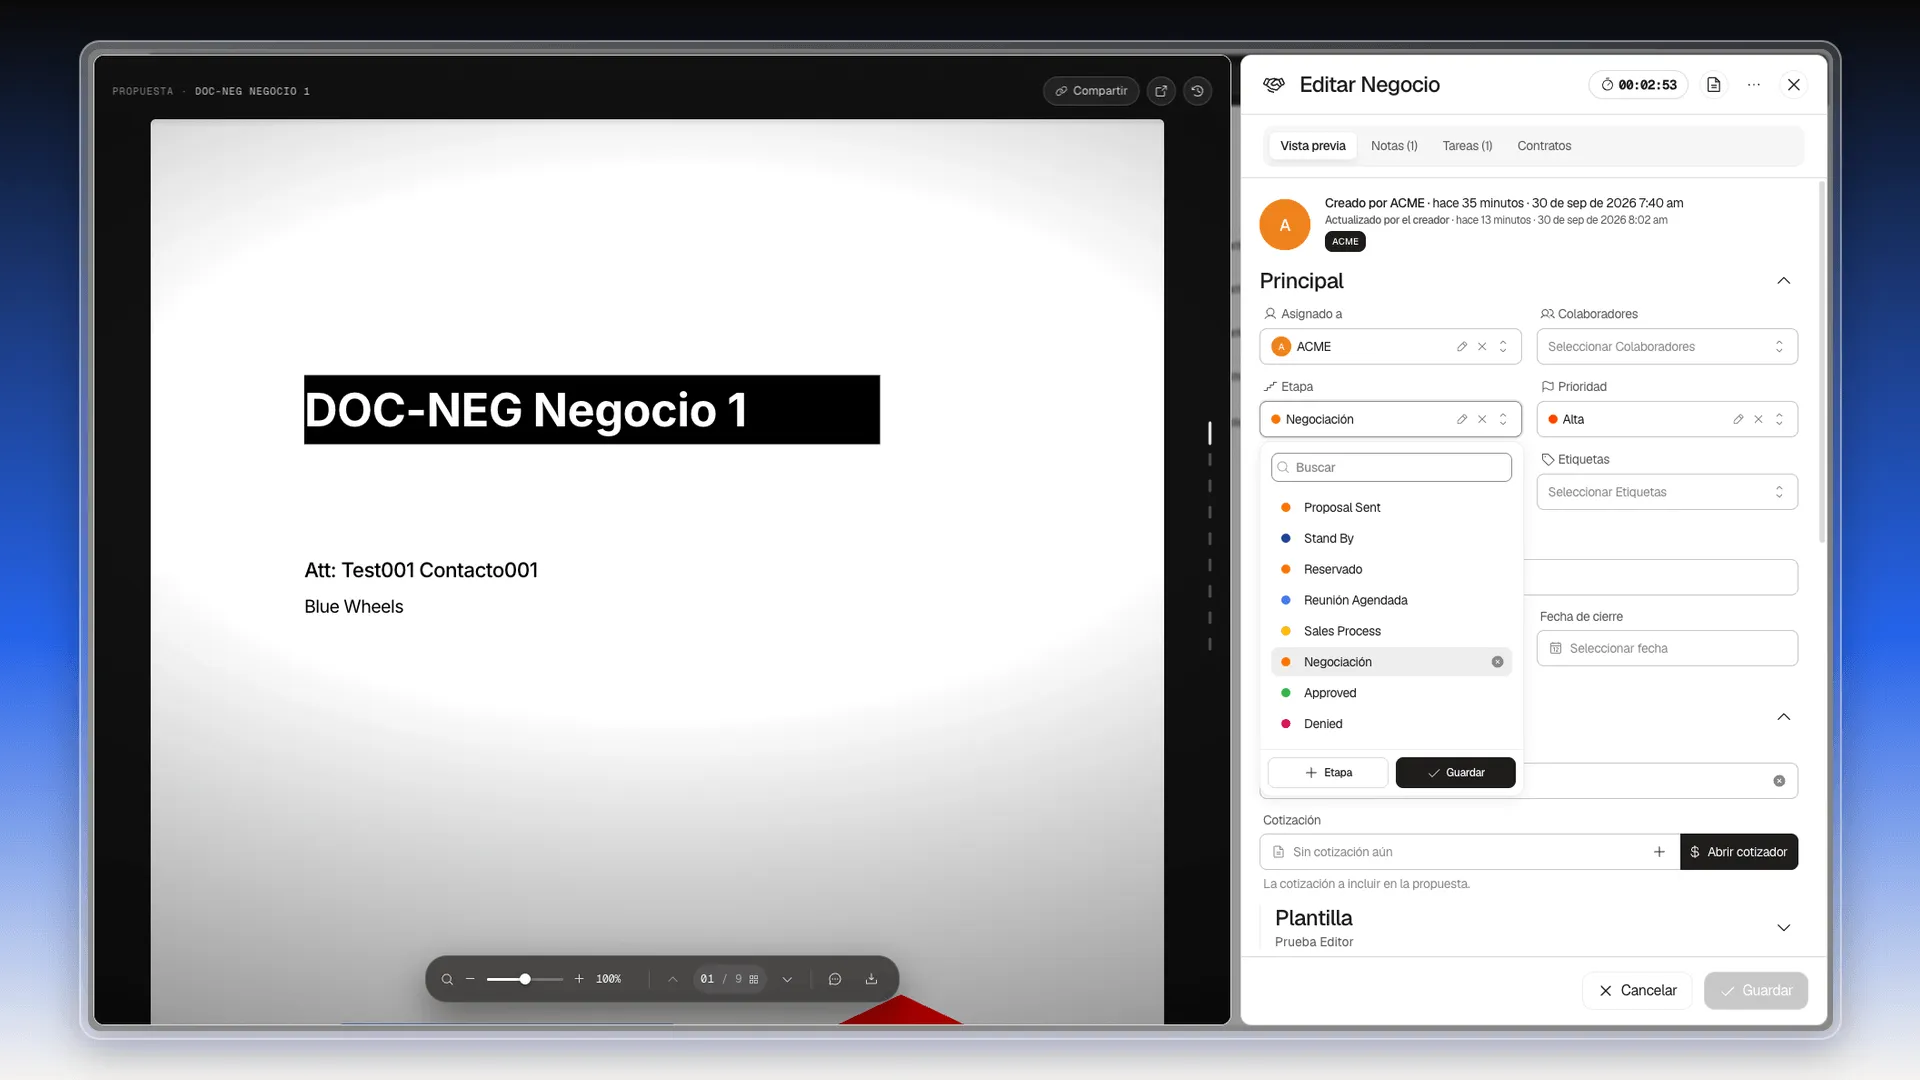Switch to the Notas (1) tab
This screenshot has width=1920, height=1080.
point(1394,146)
